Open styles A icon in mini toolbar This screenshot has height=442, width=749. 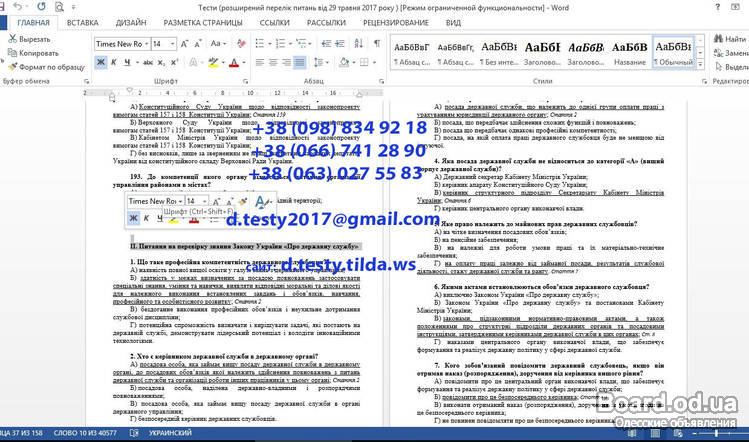point(262,202)
